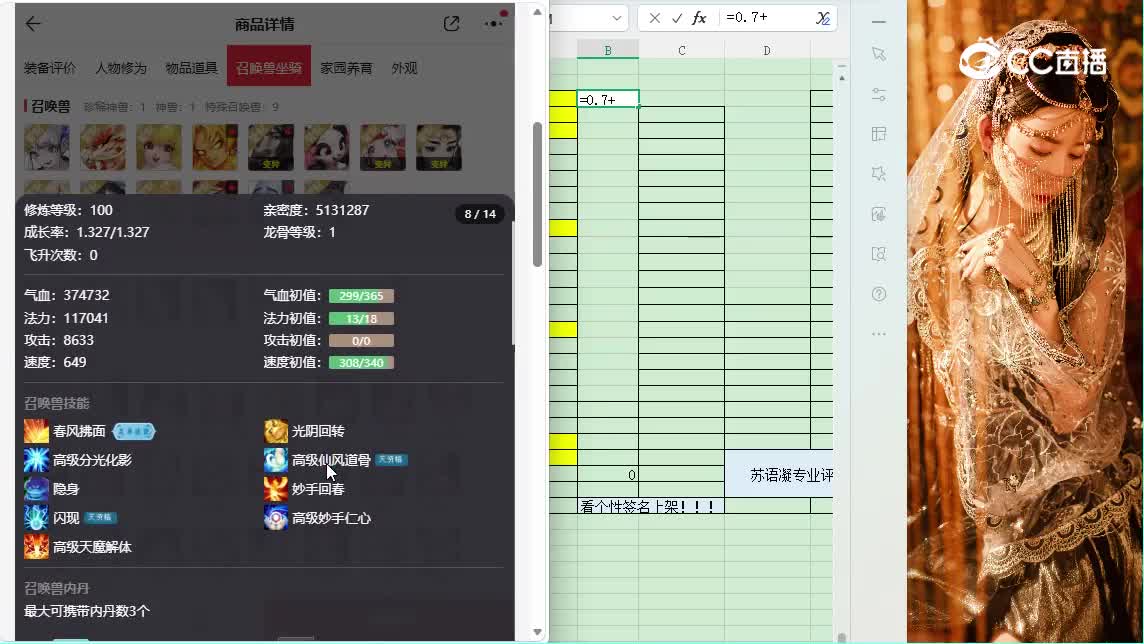The height and width of the screenshot is (644, 1144).
Task: Select column C header
Action: 681,50
